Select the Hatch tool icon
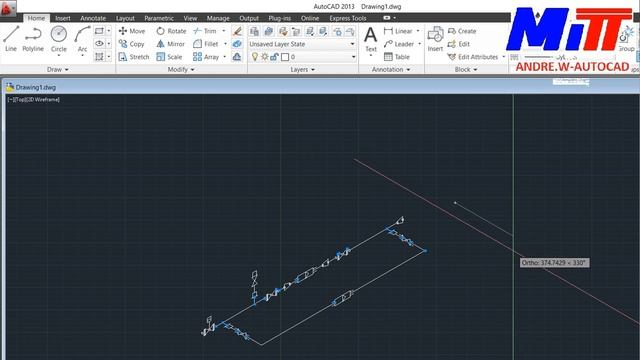This screenshot has width=640, height=360. tap(99, 57)
